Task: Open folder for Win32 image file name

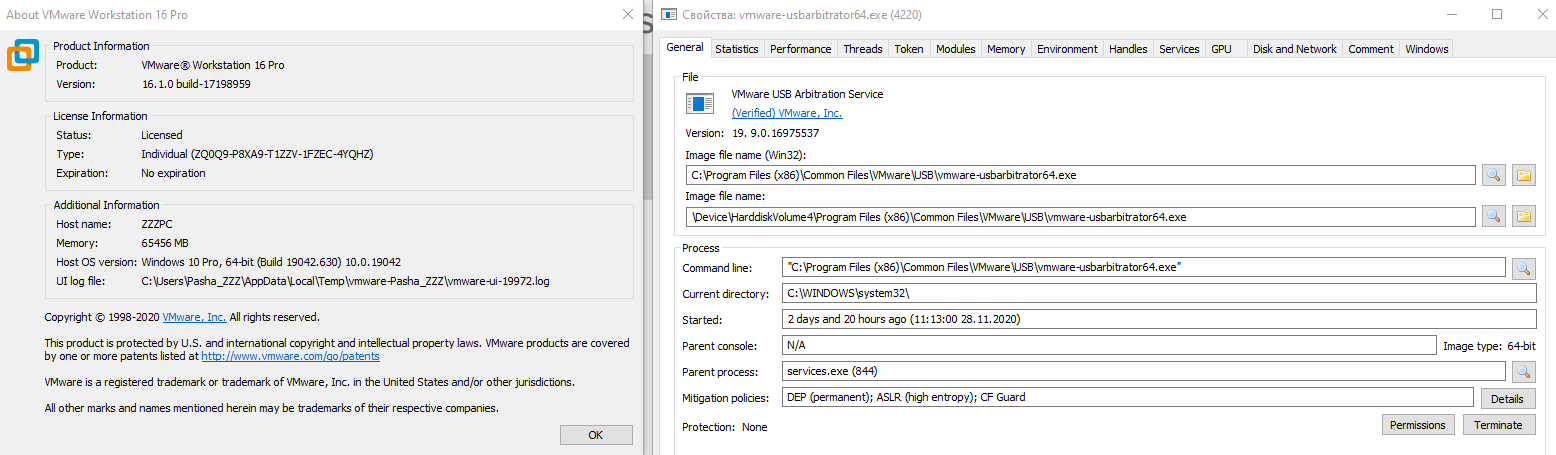Action: coord(1523,175)
